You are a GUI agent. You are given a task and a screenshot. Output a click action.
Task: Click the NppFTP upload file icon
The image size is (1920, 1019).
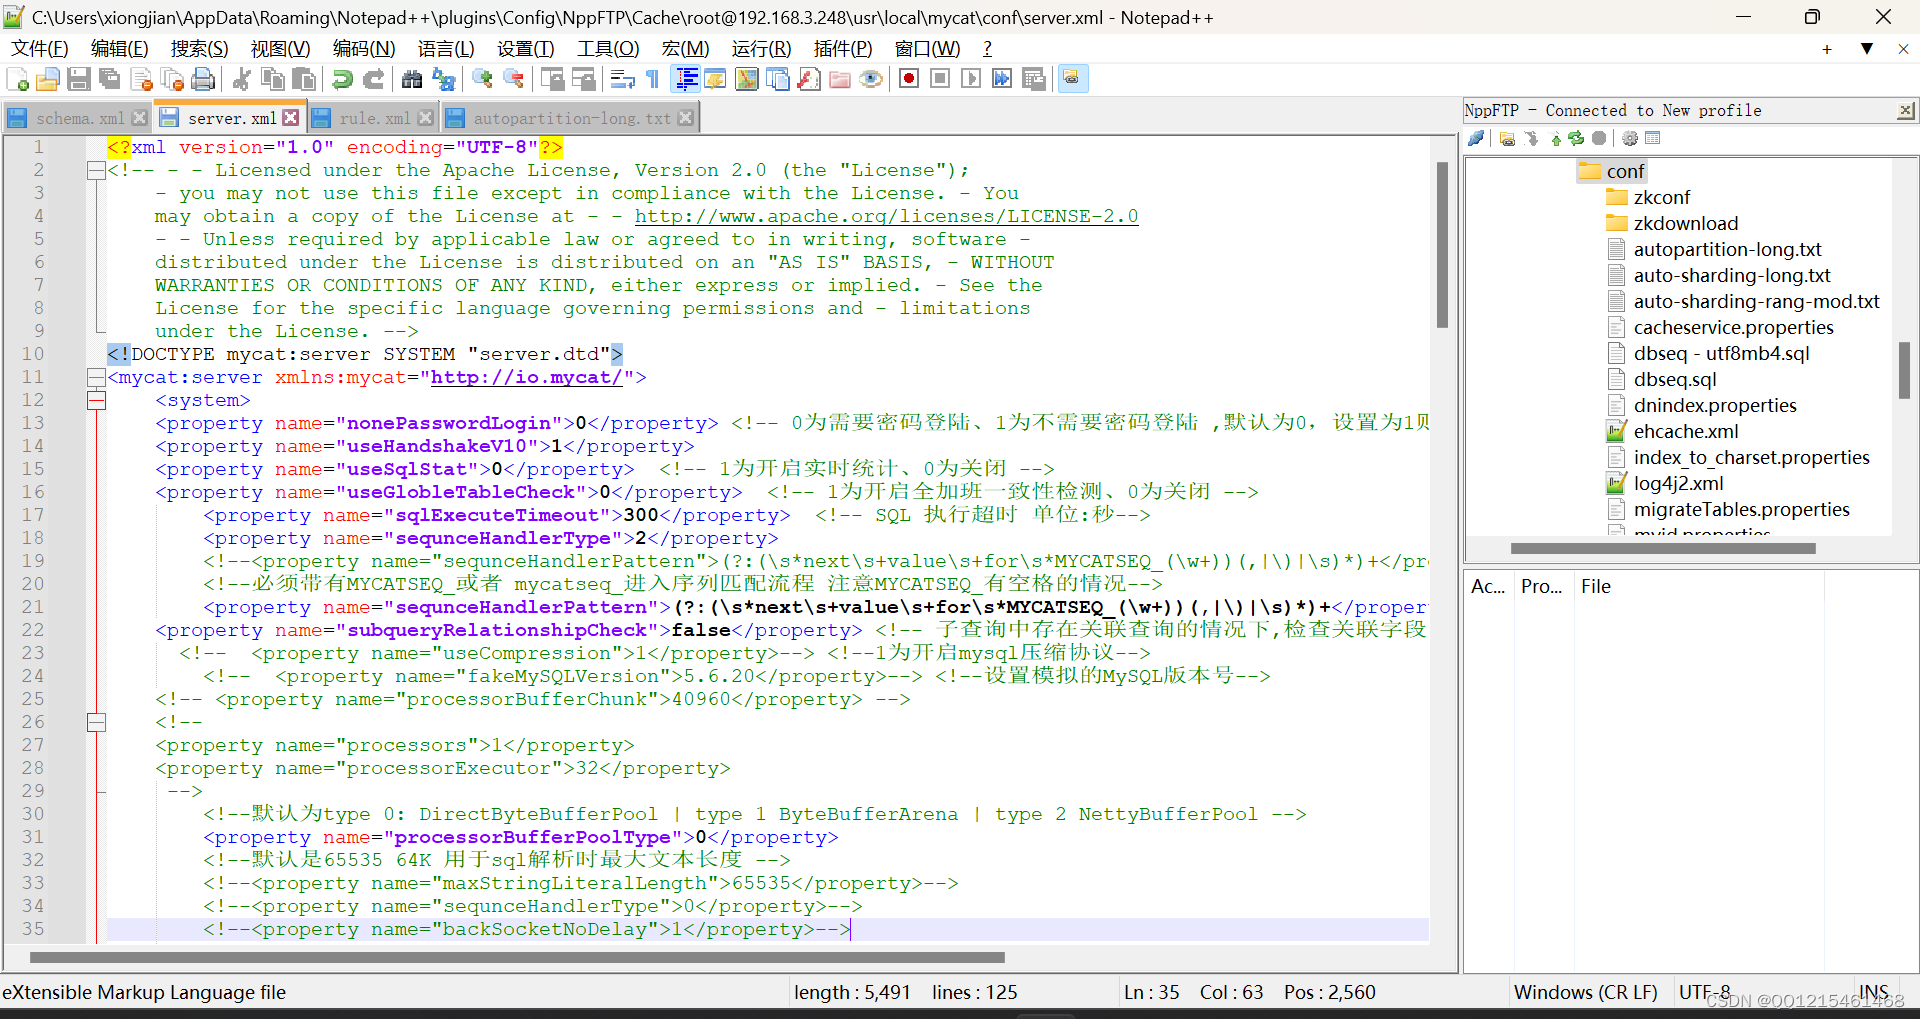point(1556,138)
